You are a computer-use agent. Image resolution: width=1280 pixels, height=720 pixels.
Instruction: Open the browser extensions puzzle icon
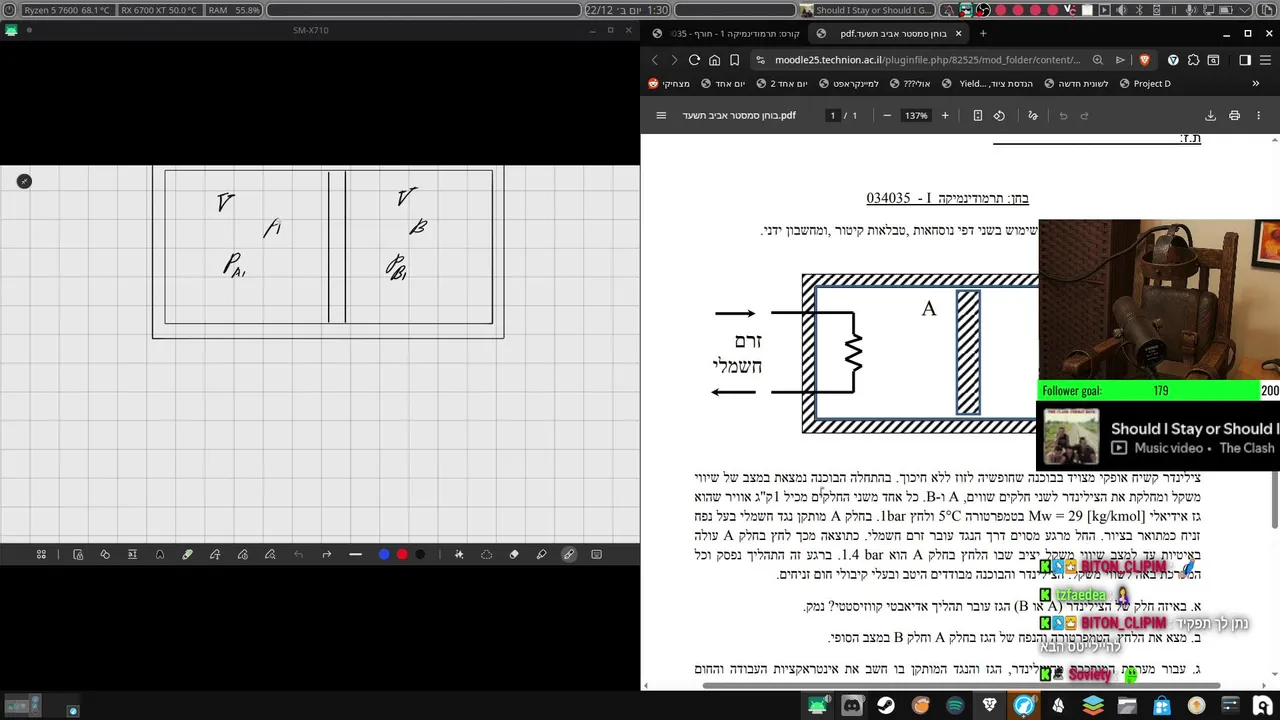pos(1194,60)
